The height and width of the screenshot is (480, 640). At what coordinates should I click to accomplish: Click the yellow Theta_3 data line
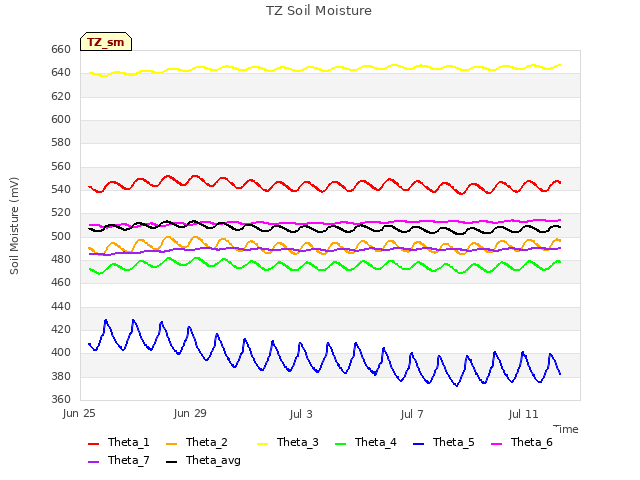coord(324,70)
